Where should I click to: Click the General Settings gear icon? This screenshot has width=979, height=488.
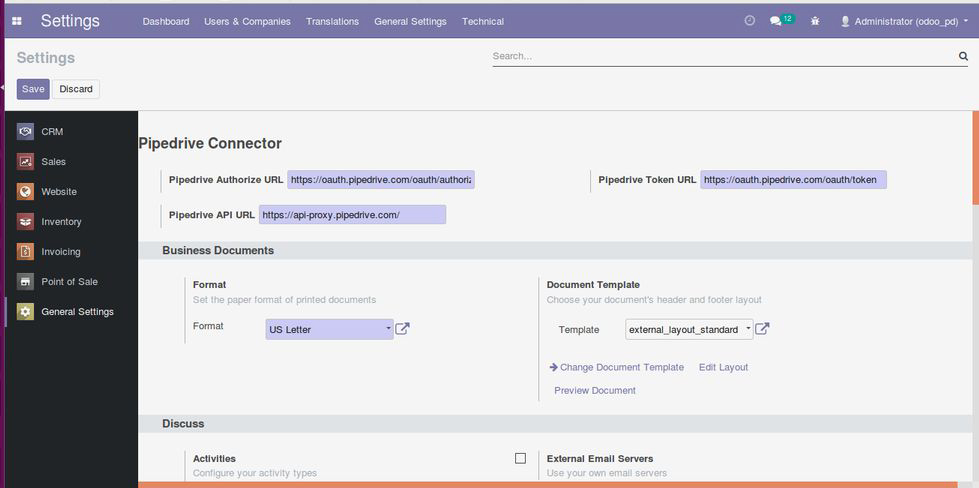click(25, 311)
